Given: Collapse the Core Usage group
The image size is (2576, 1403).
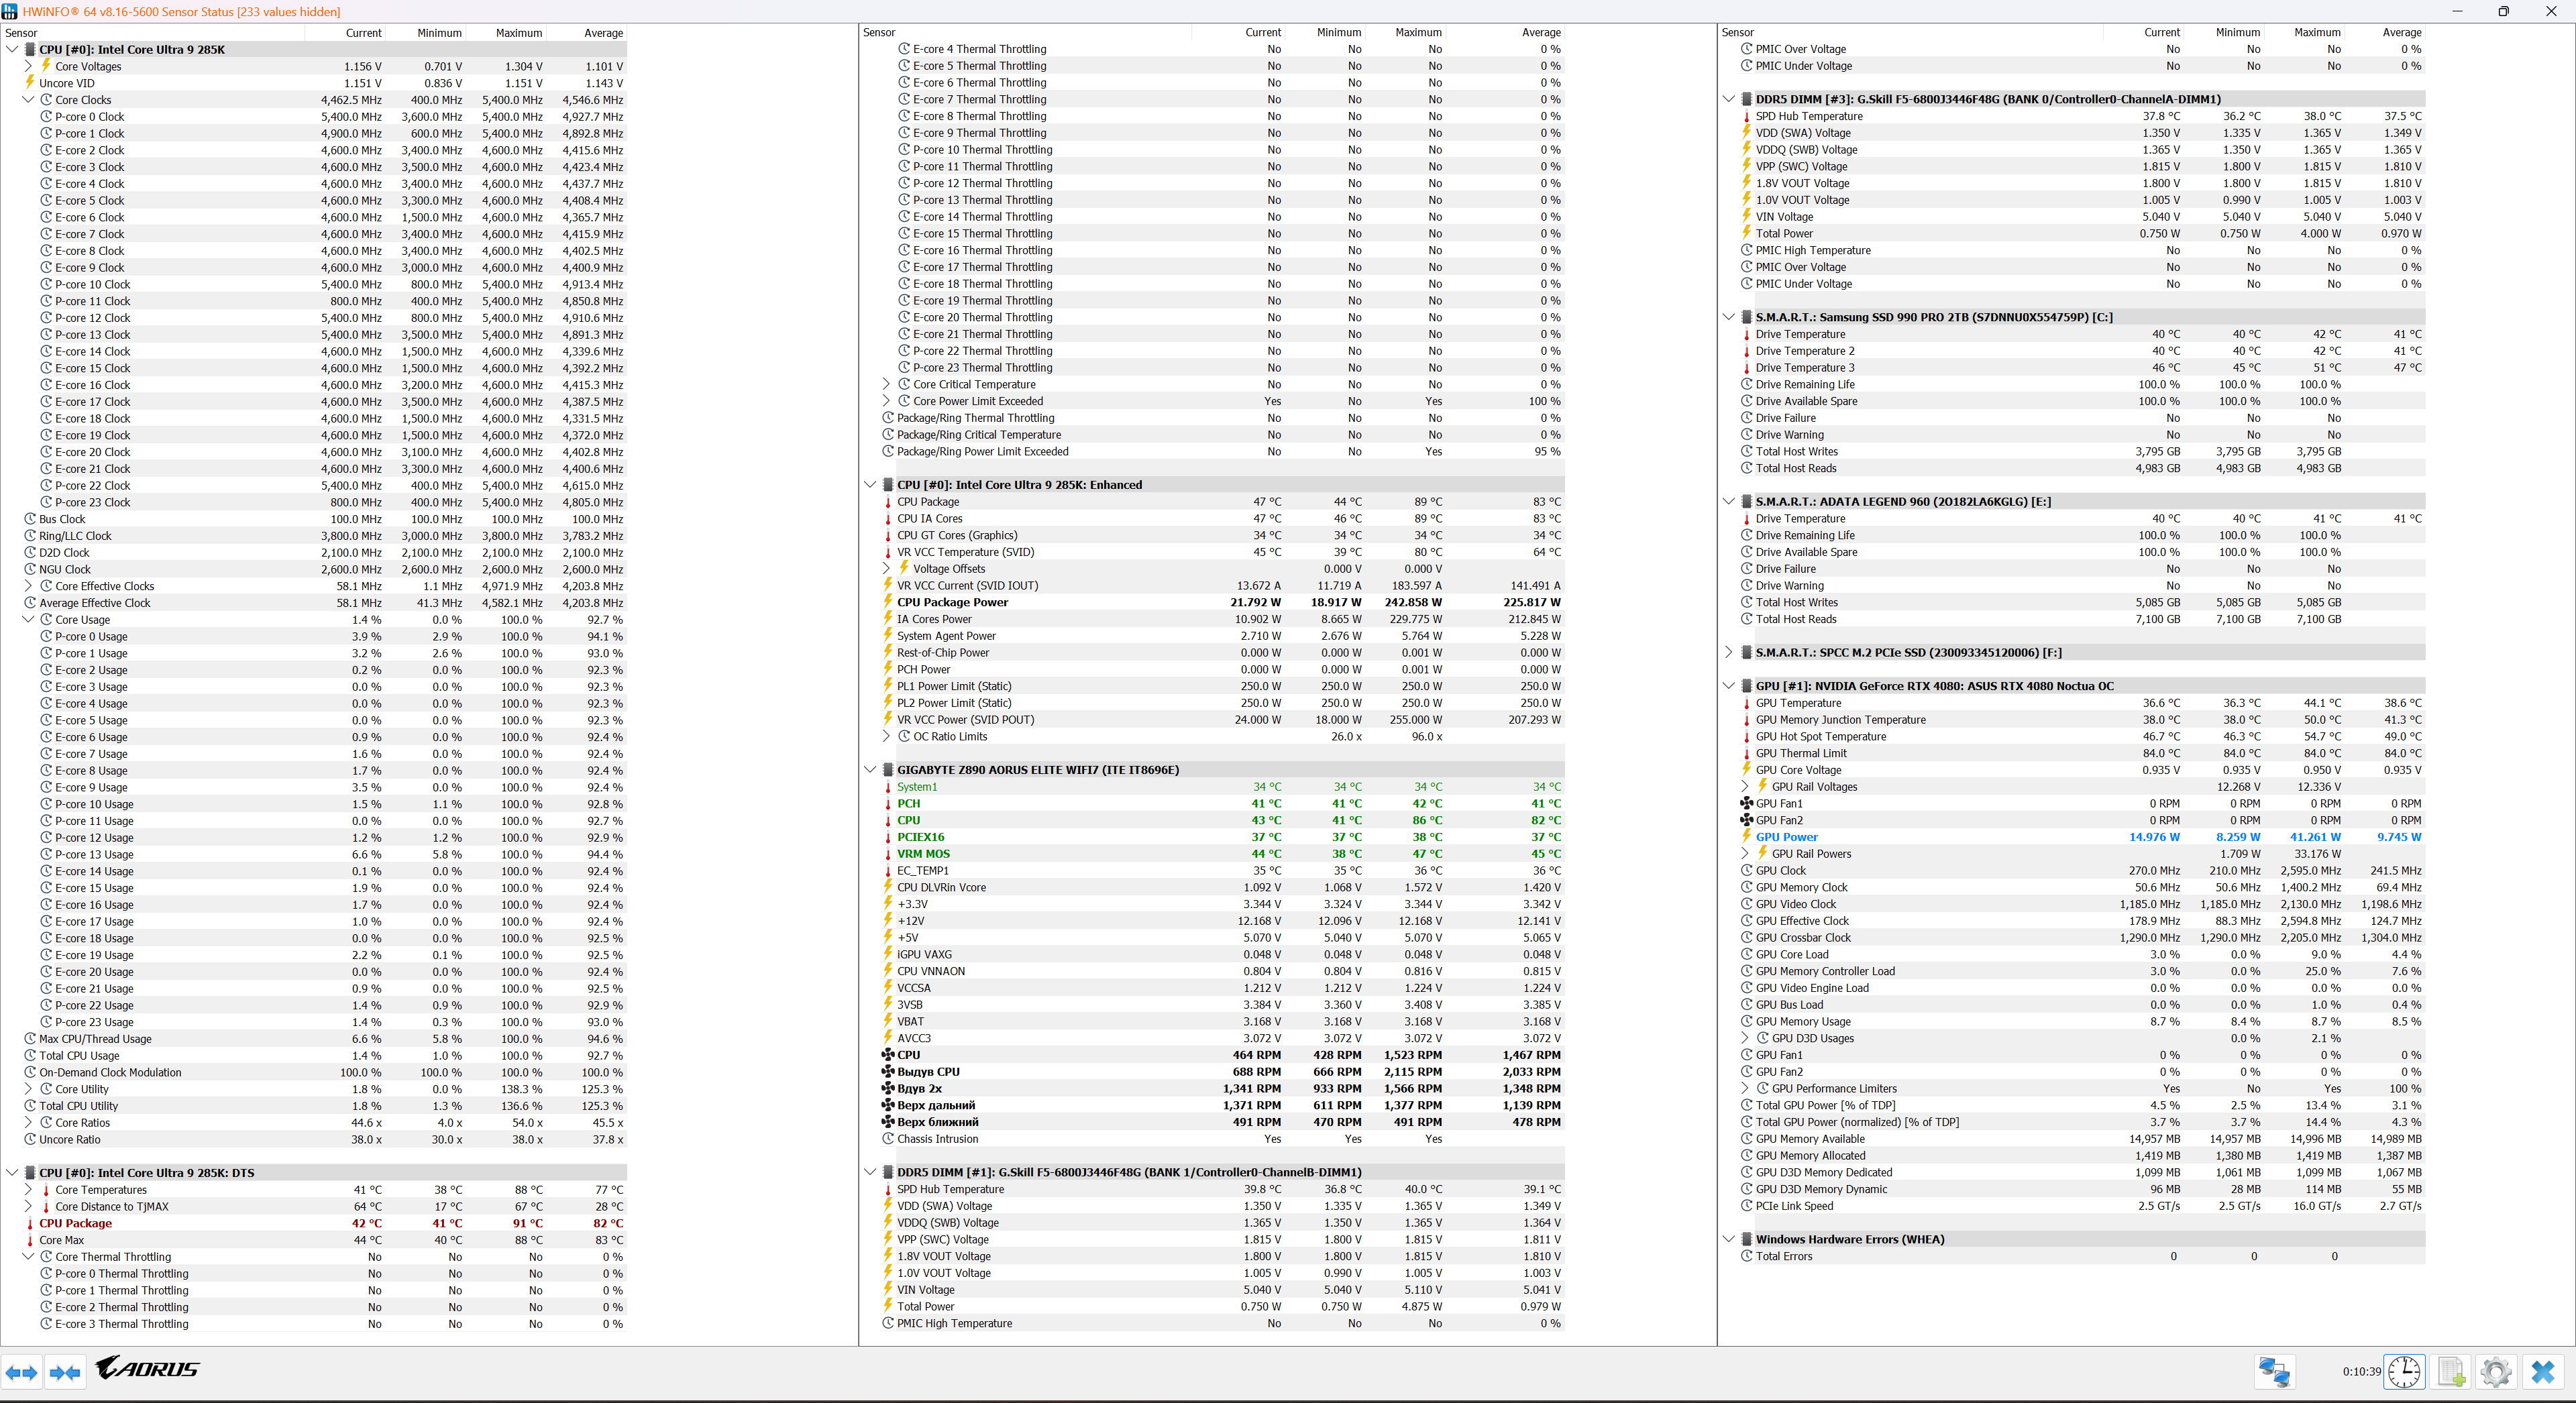Looking at the screenshot, I should 29,620.
